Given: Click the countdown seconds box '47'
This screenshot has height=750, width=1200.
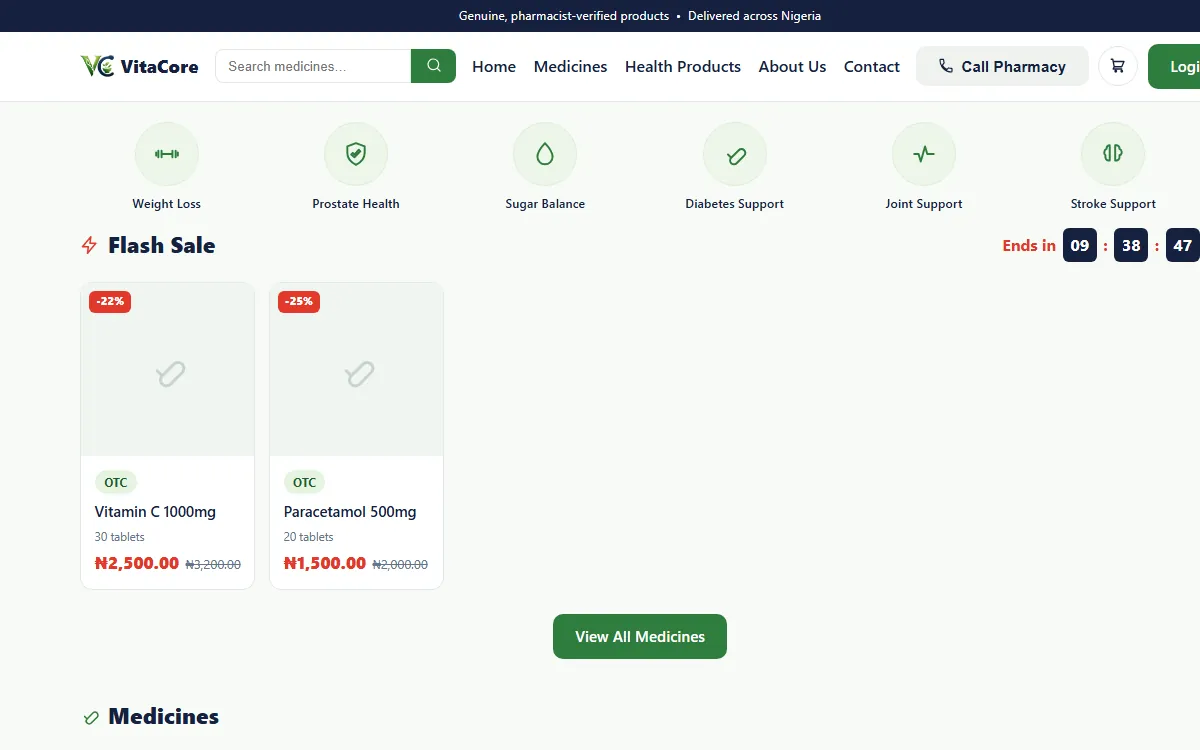Looking at the screenshot, I should point(1183,245).
